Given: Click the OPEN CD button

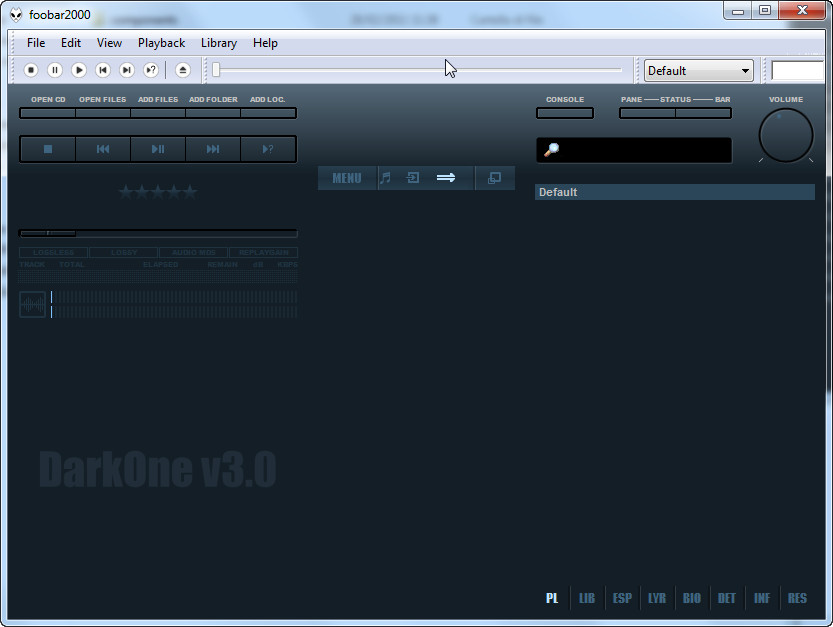Looking at the screenshot, I should pyautogui.click(x=48, y=113).
